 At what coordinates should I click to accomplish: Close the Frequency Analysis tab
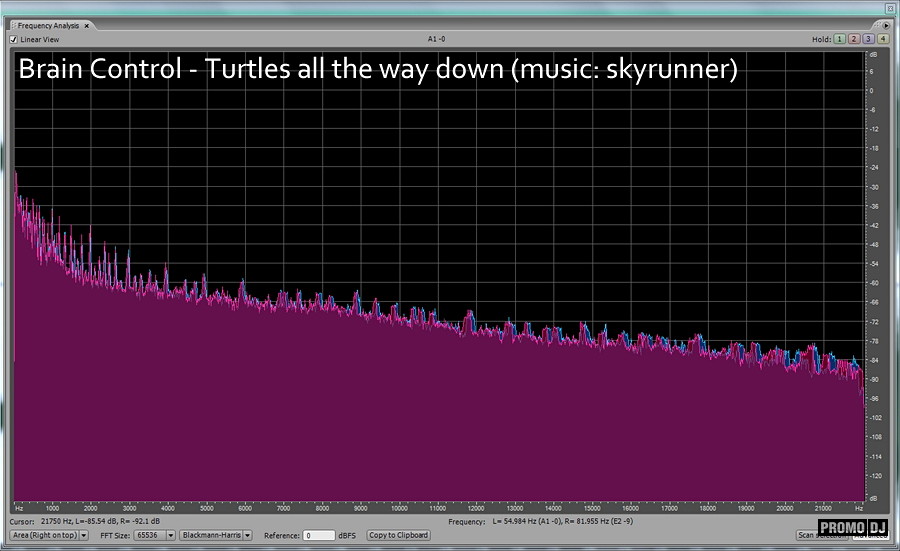86,25
